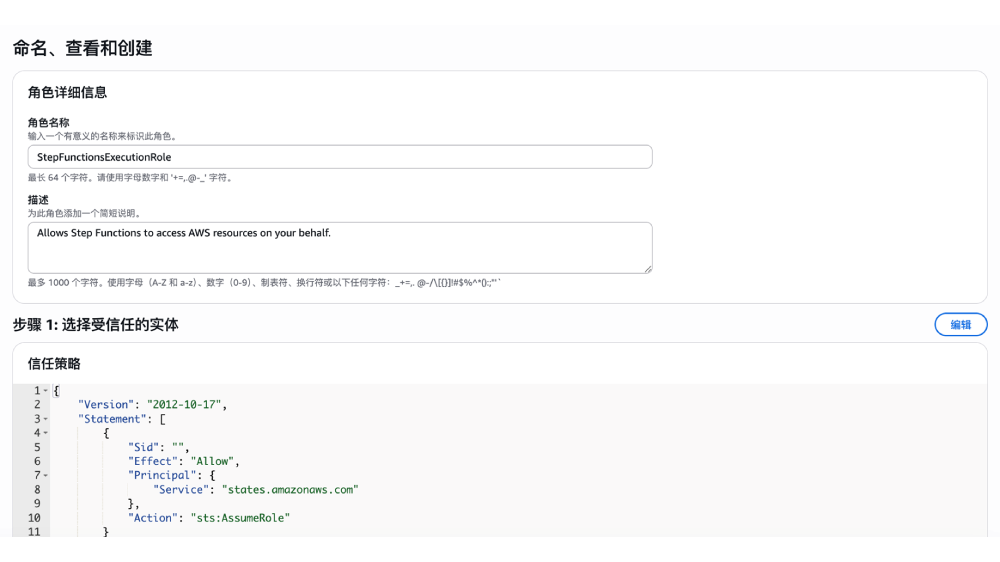Click the 角色名称 input field
The height and width of the screenshot is (562, 1000).
tap(340, 157)
